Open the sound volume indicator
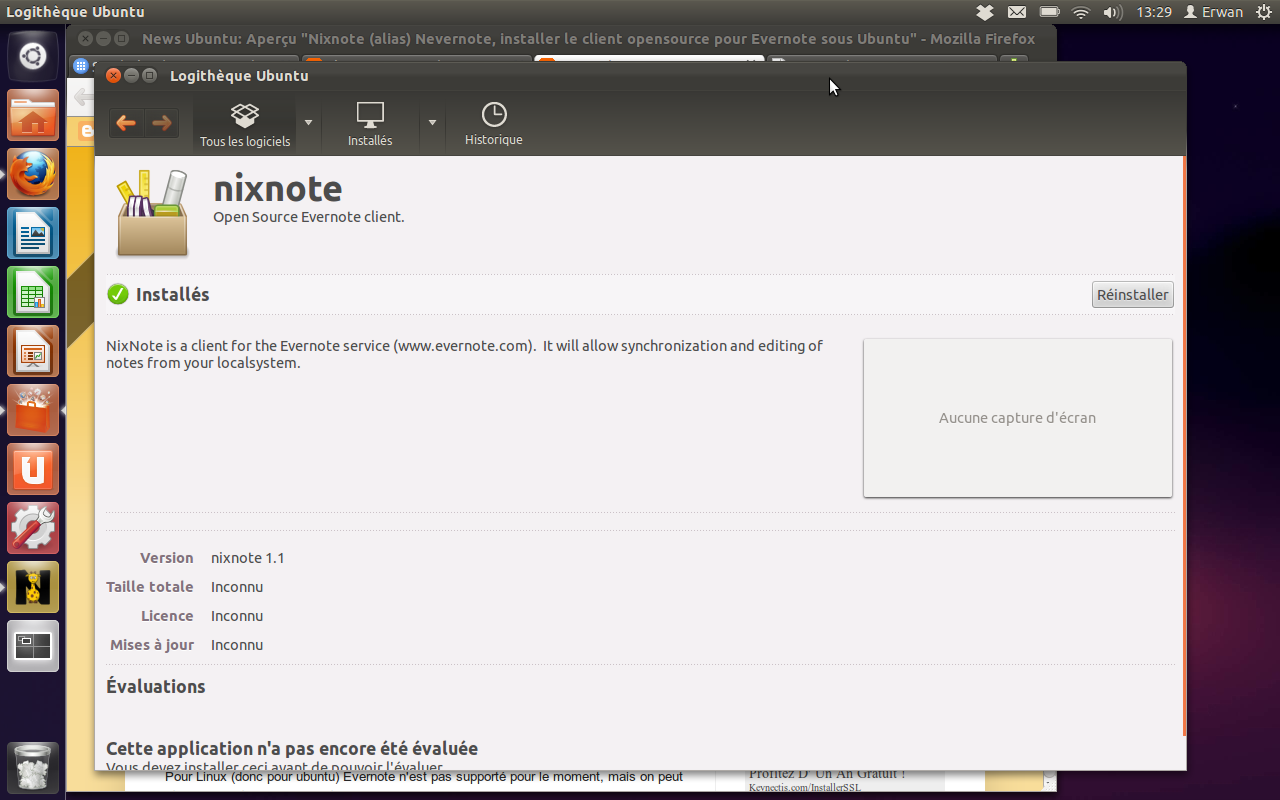The image size is (1280, 800). pyautogui.click(x=1113, y=12)
